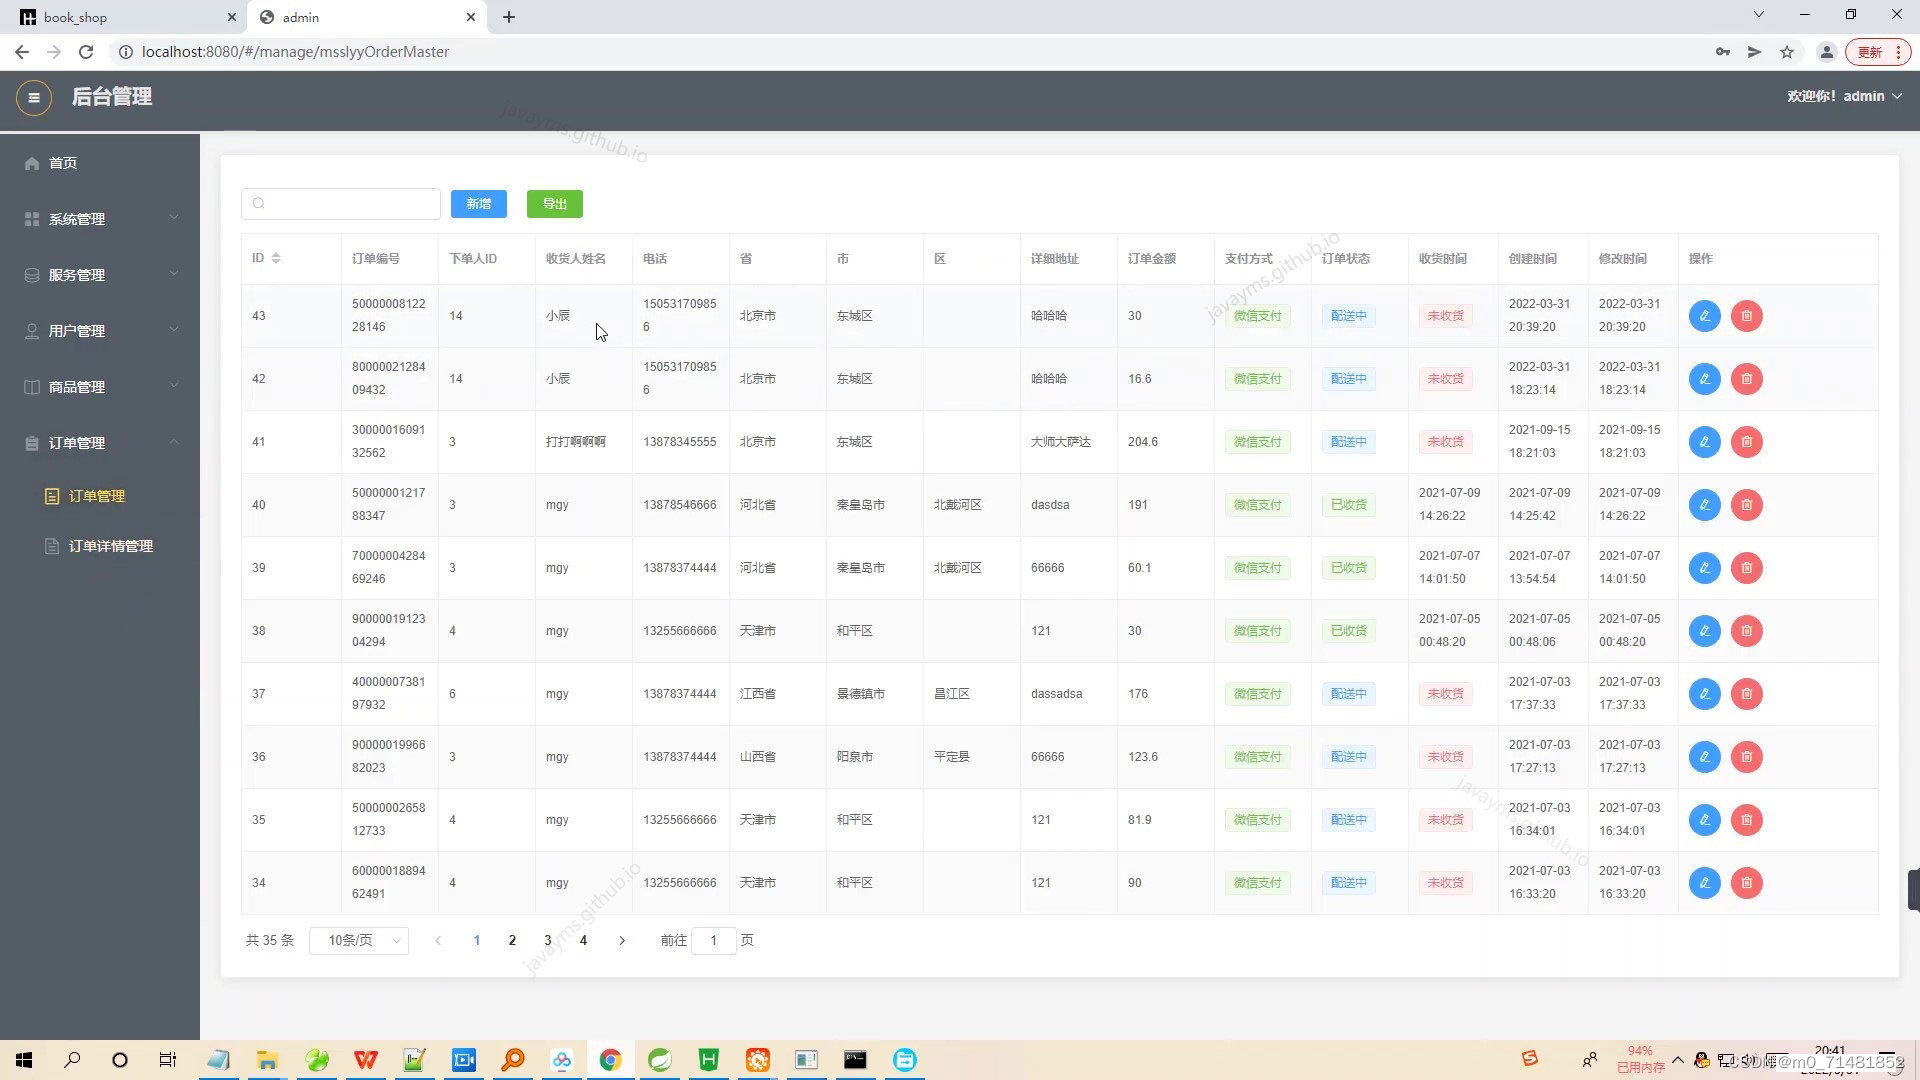Image resolution: width=1920 pixels, height=1080 pixels.
Task: Go to page 3 in pagination
Action: pos(548,940)
